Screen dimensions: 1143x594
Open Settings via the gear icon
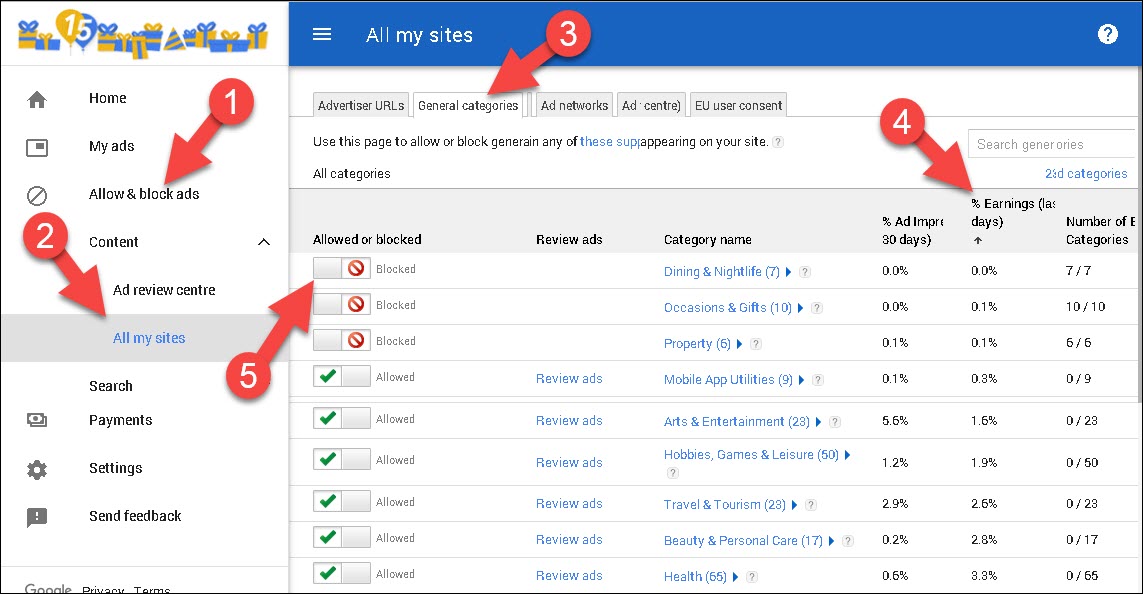37,469
